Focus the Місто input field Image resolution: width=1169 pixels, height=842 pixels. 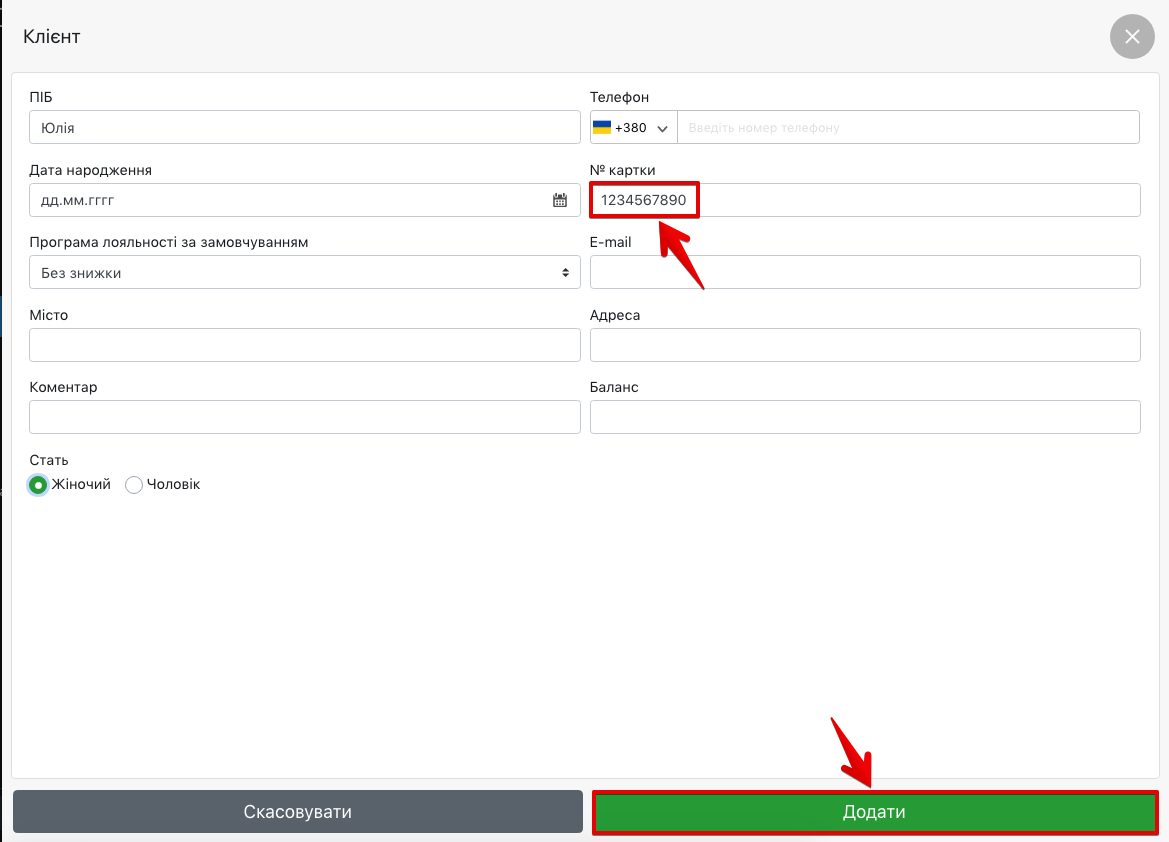(305, 345)
